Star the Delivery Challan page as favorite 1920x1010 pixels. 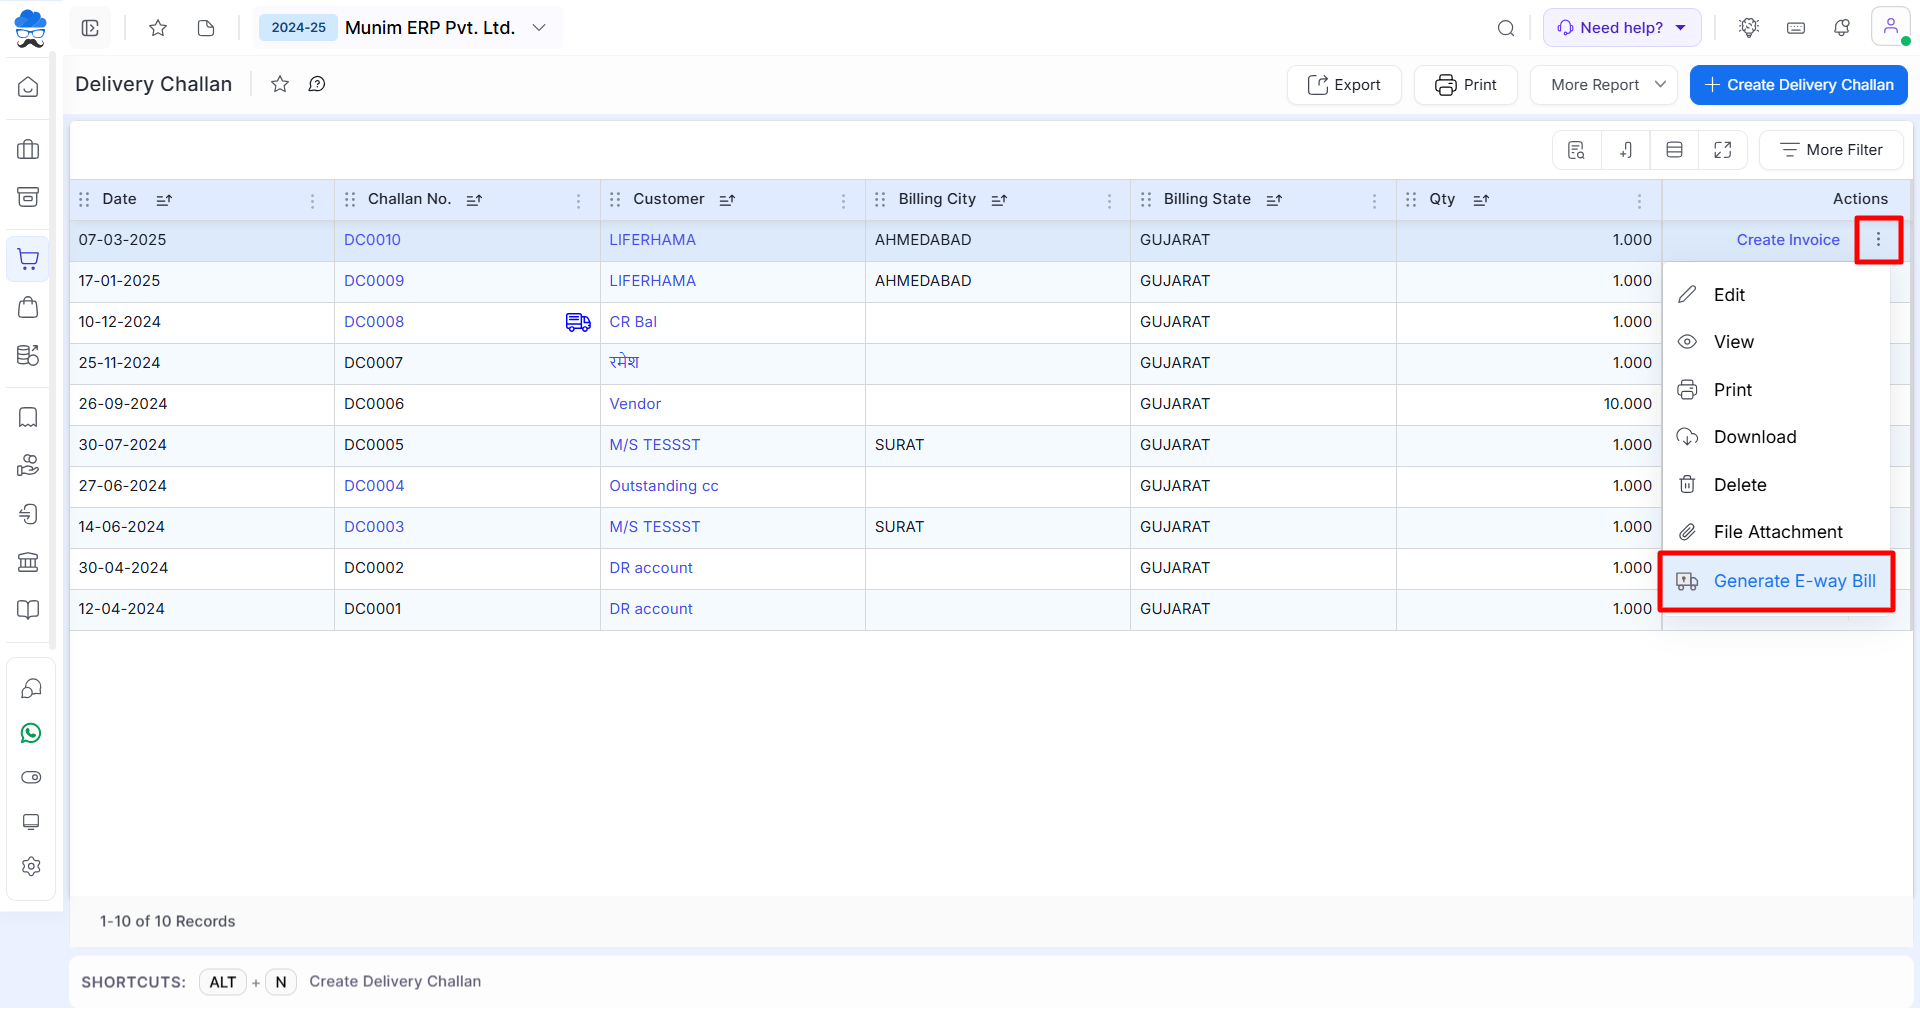coord(280,84)
